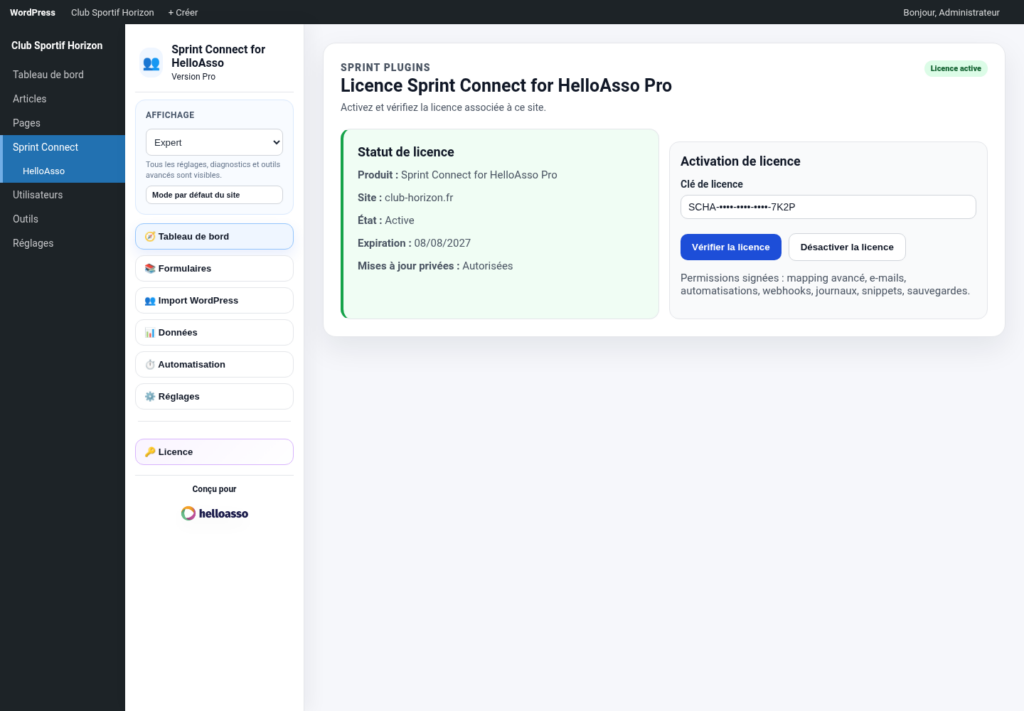Click WordPress in the admin bar
The image size is (1024, 711).
coord(33,12)
